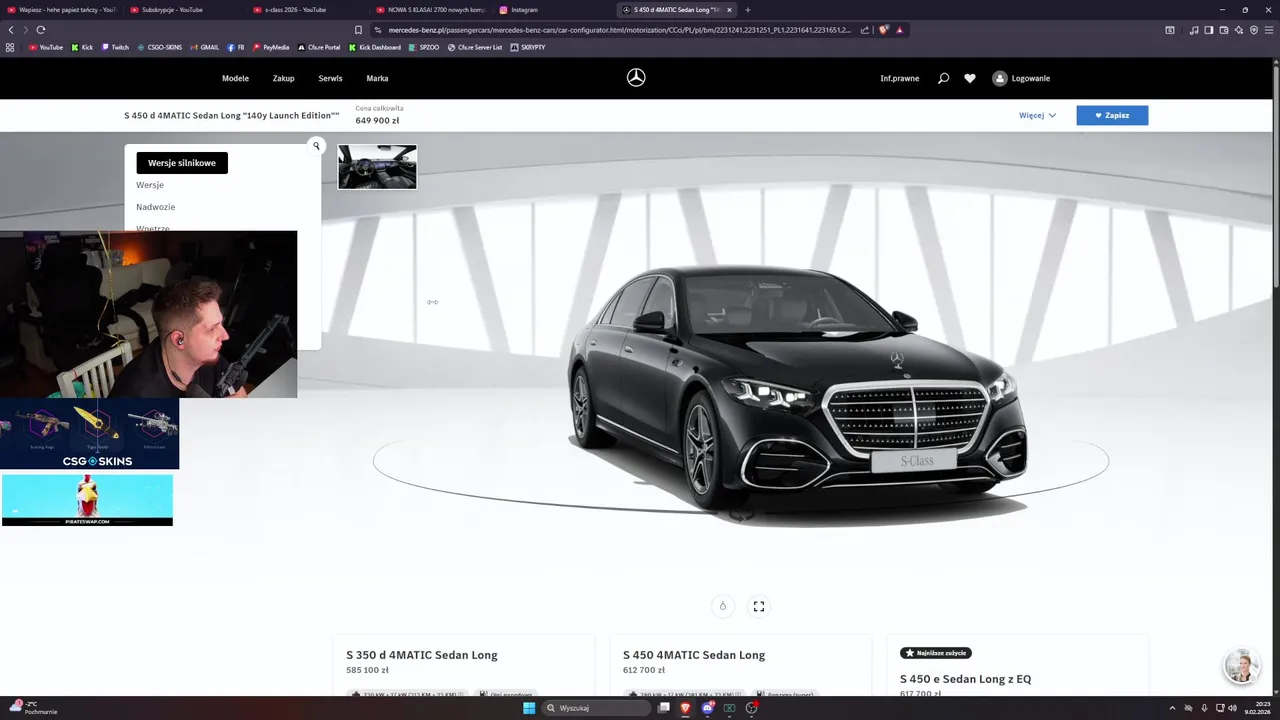This screenshot has width=1280, height=720.
Task: Show hidden system tray icons chevron
Action: (x=1172, y=708)
